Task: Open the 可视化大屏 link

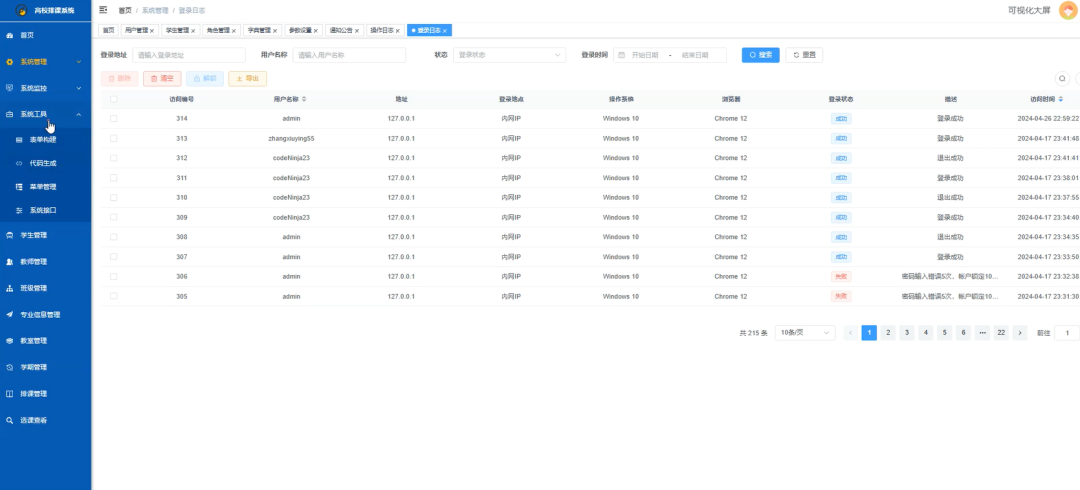Action: tap(1027, 10)
